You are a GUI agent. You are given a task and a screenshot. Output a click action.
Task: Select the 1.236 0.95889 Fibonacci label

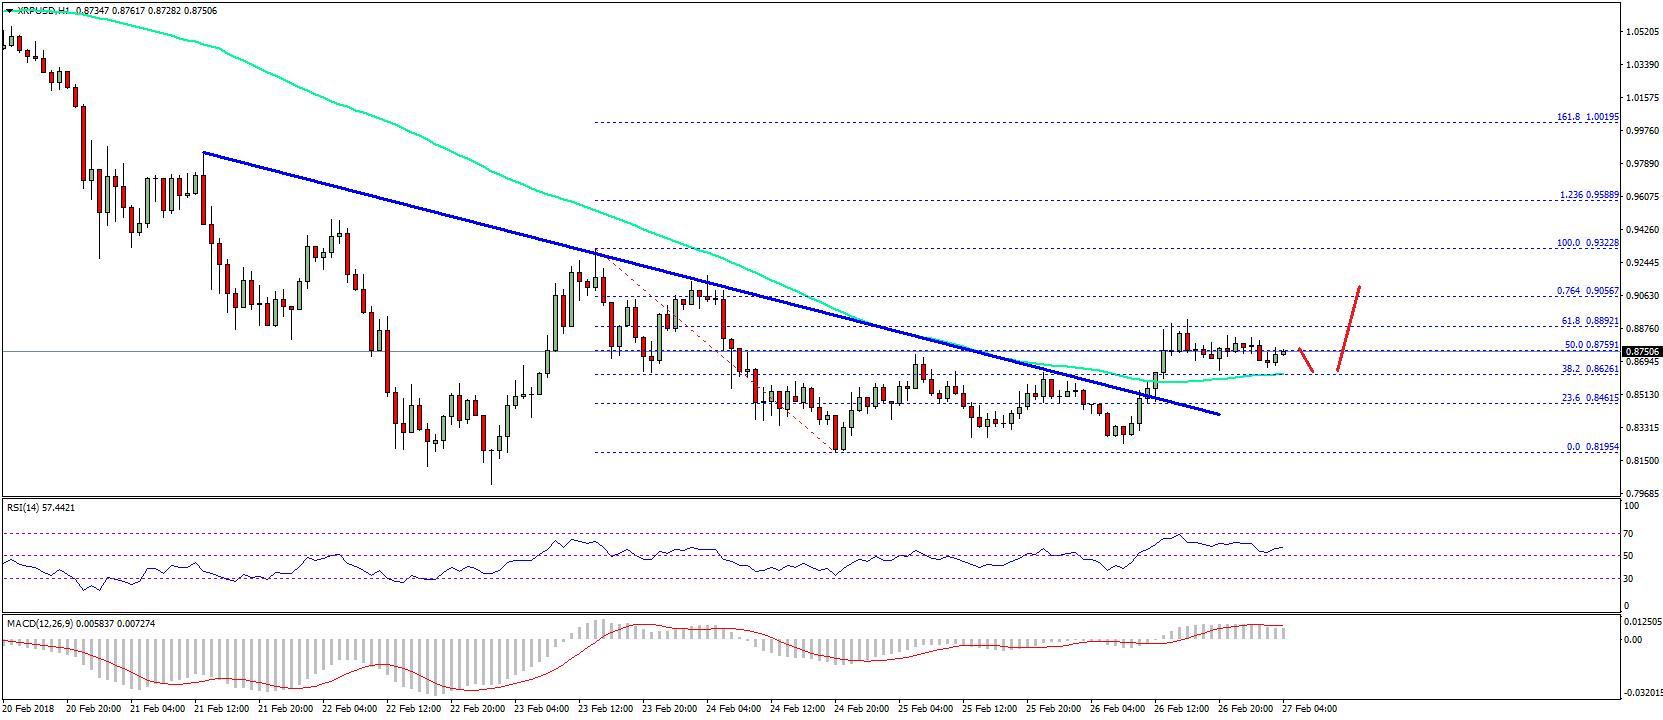click(1590, 195)
